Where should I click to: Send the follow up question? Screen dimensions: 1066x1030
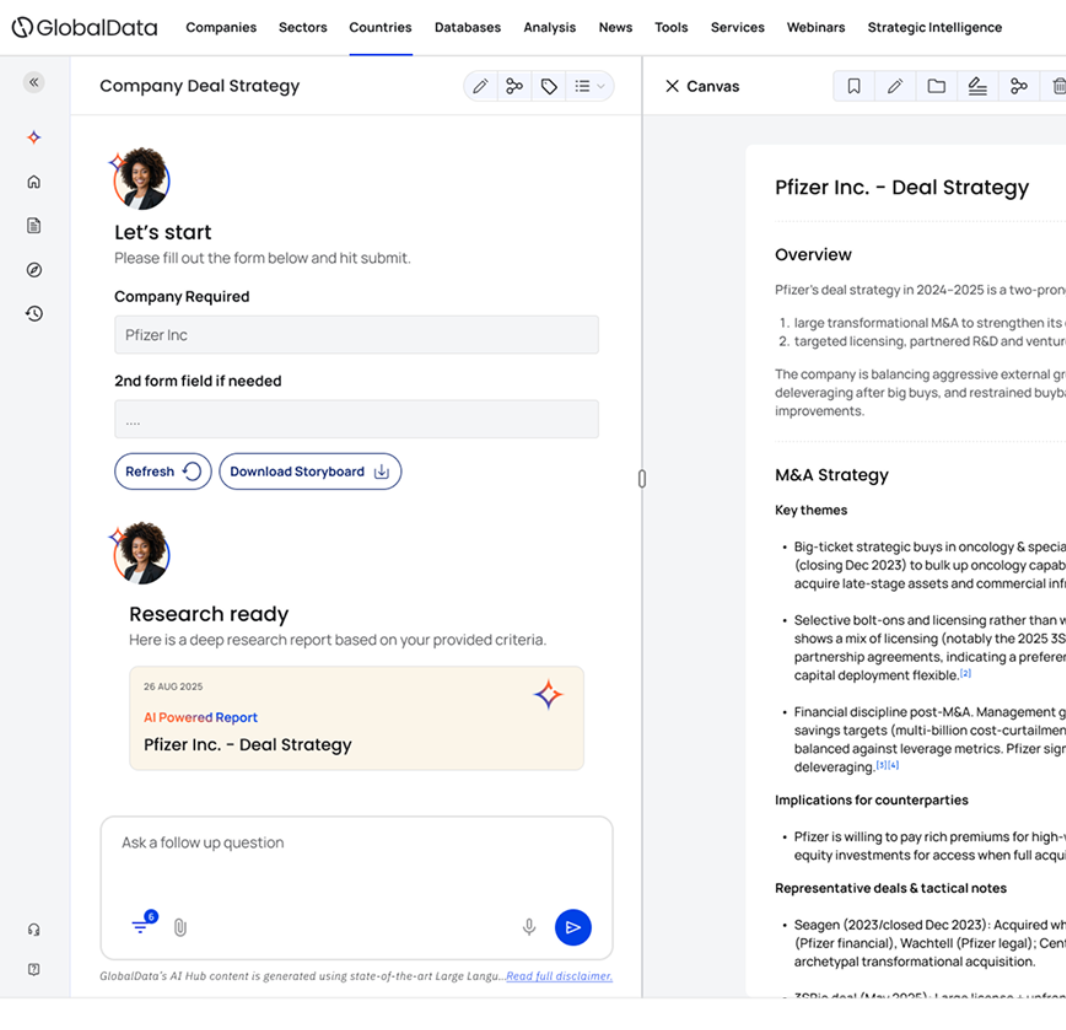573,927
